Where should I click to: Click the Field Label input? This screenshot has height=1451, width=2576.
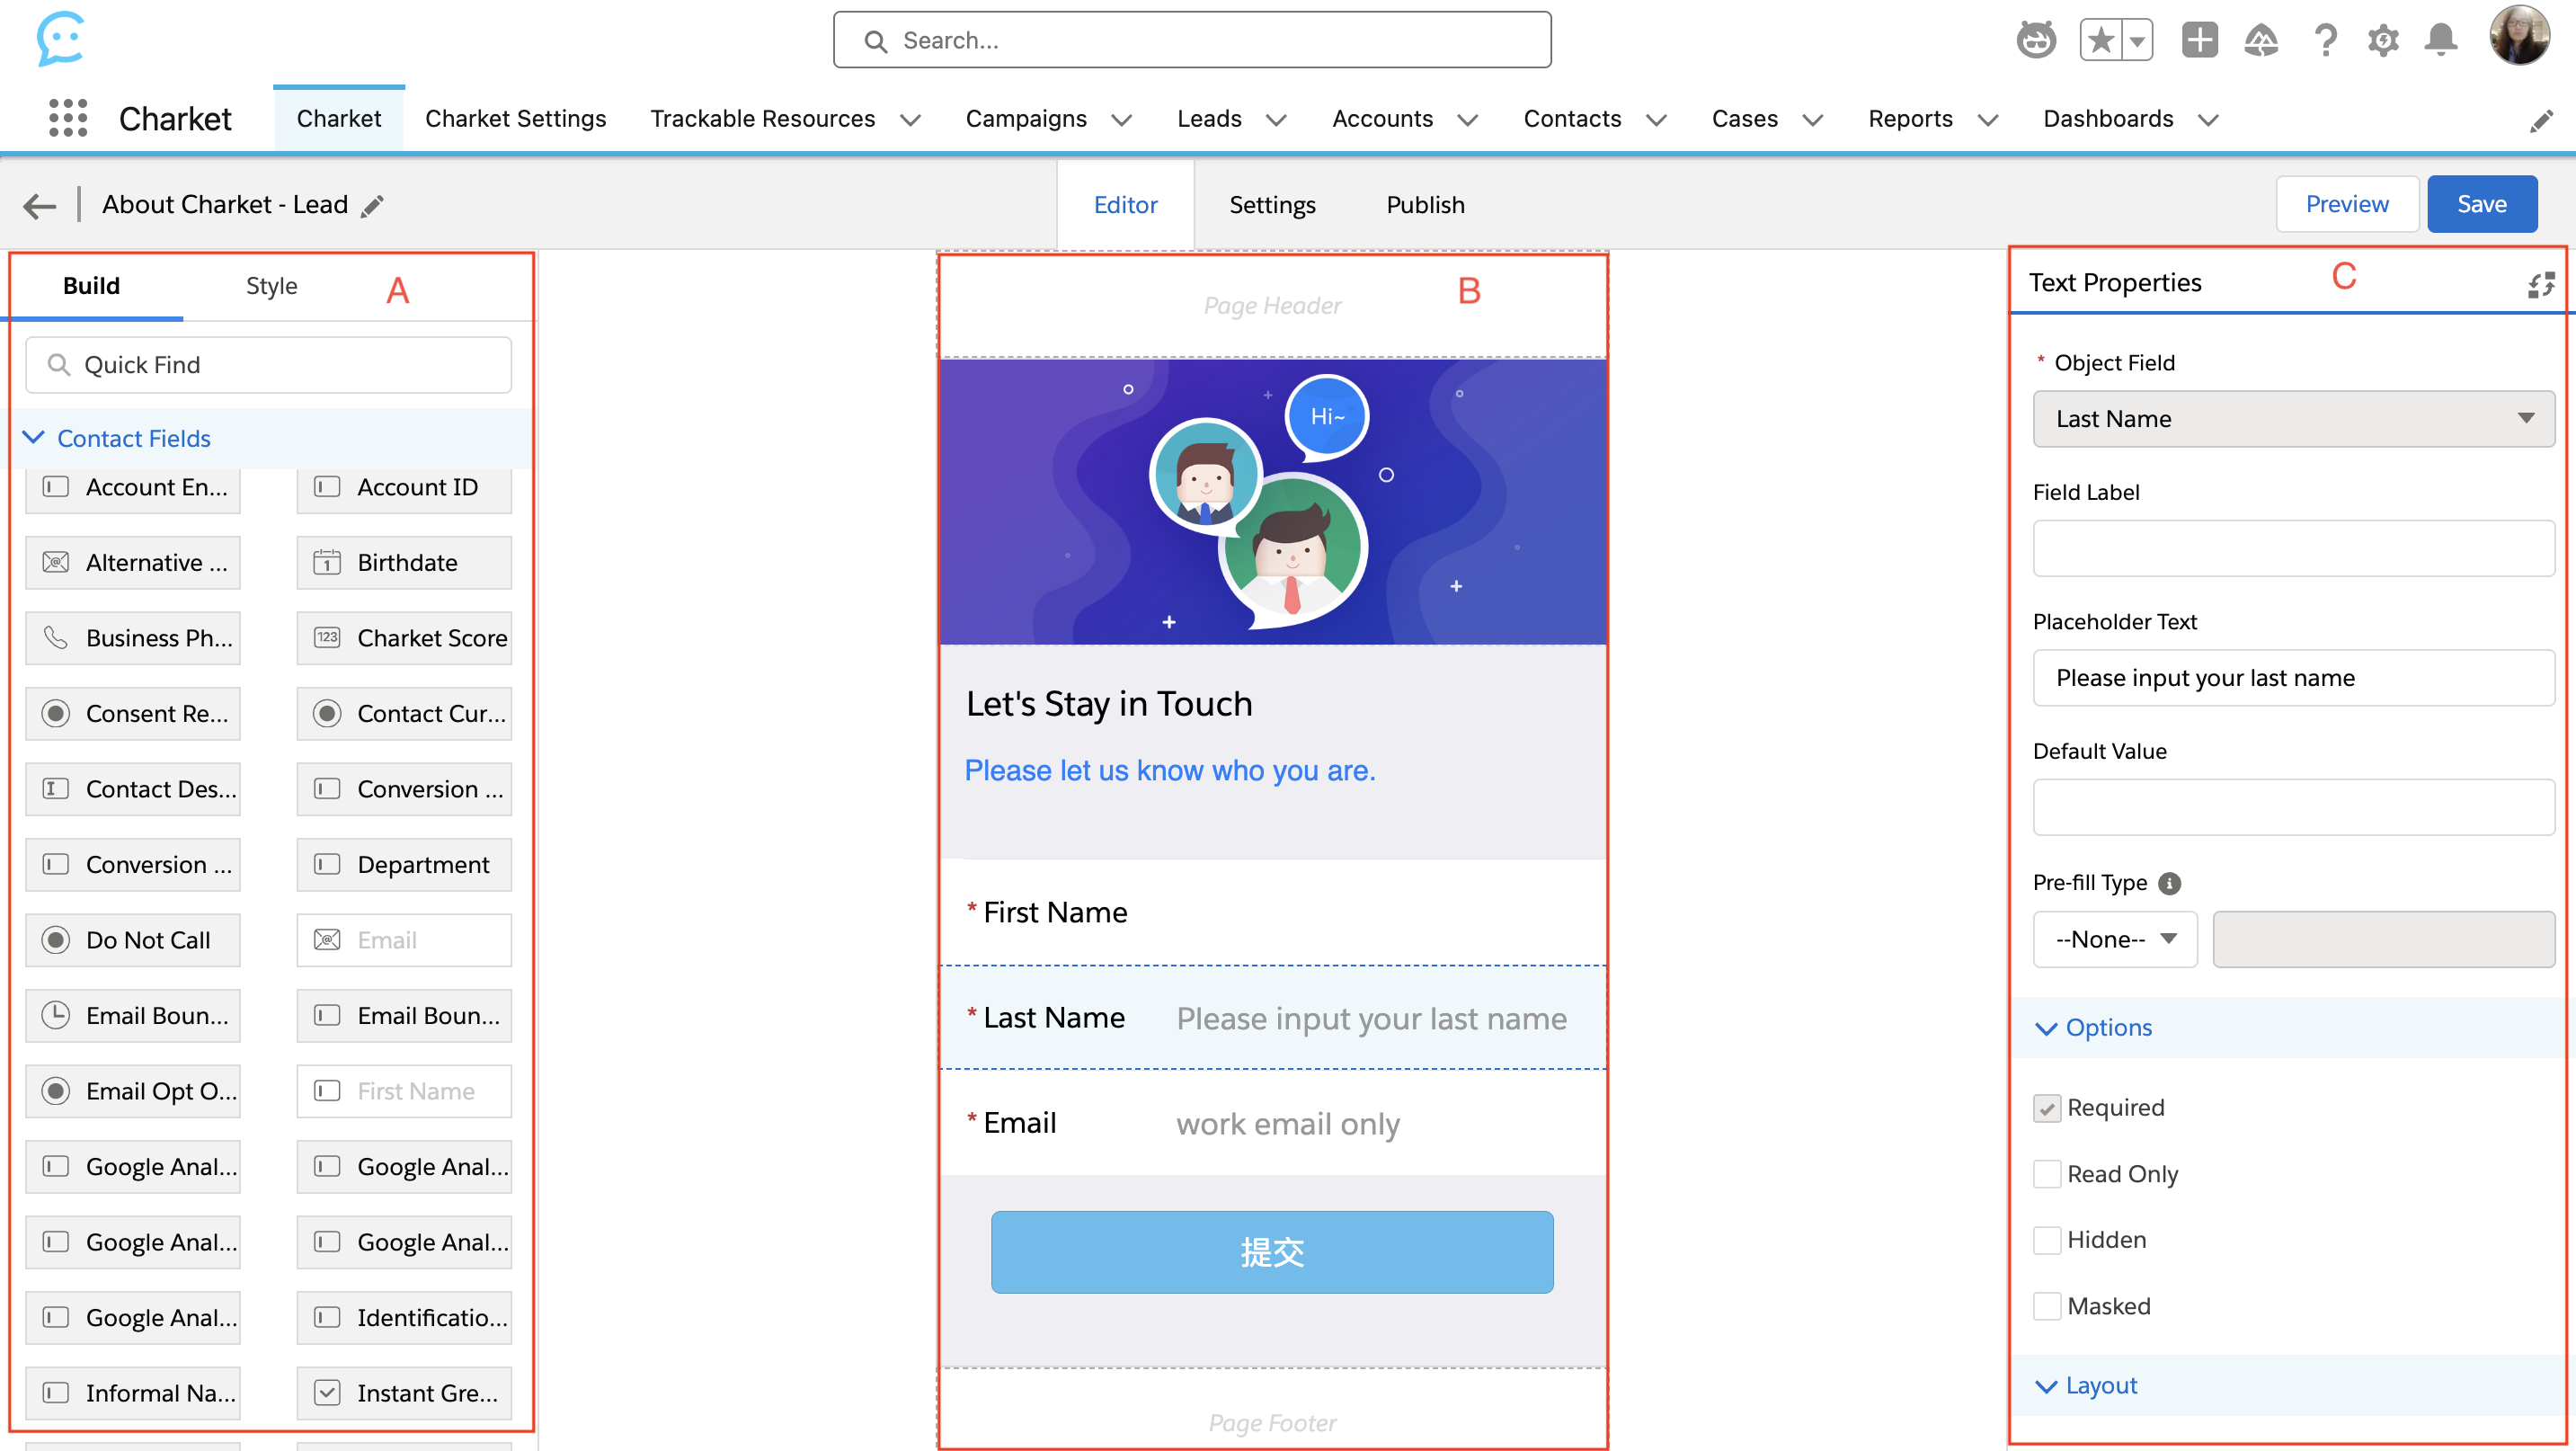[2293, 548]
